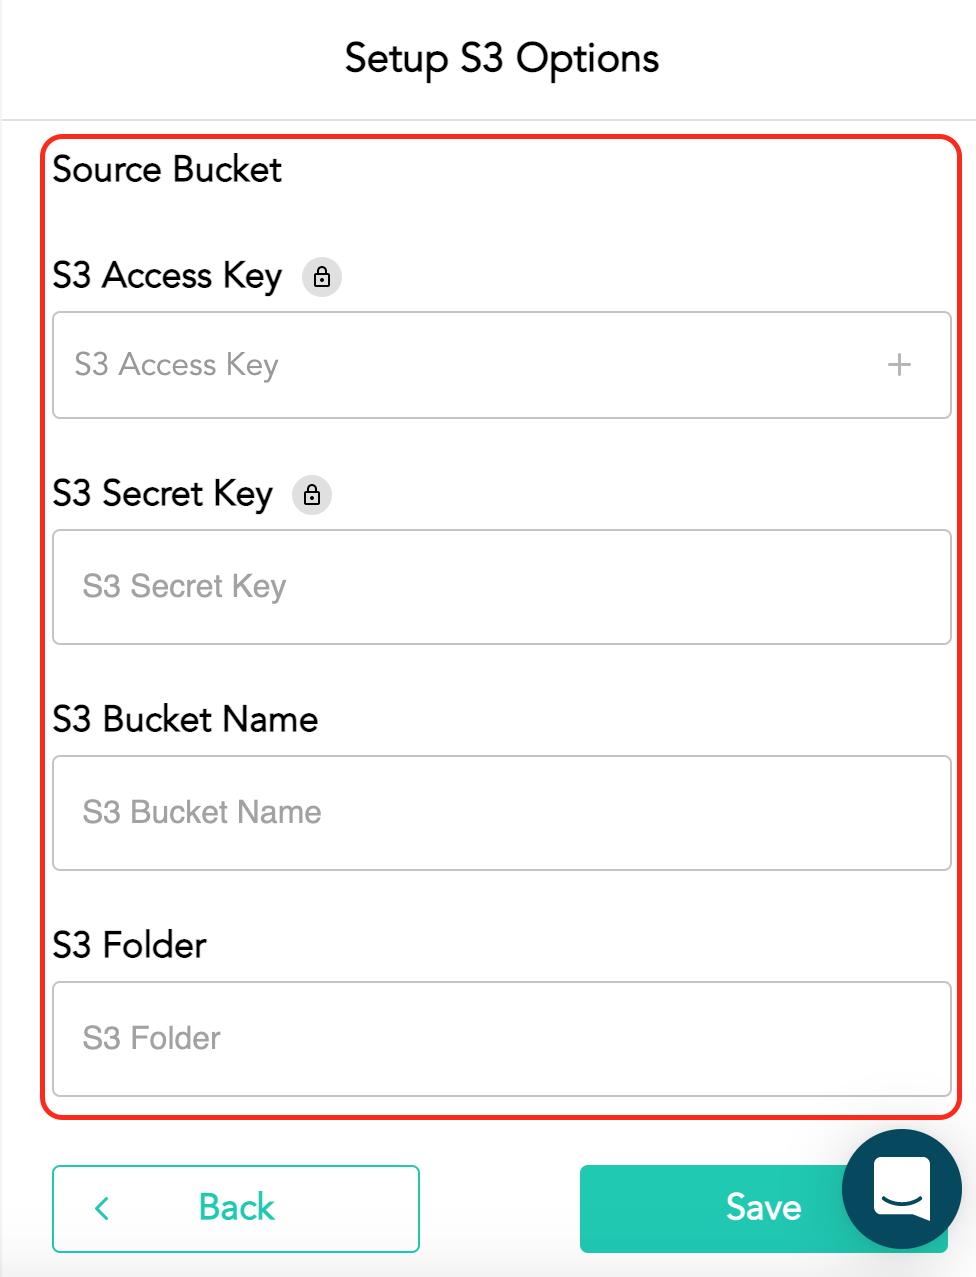Click the S3 Access Key label text
The width and height of the screenshot is (976, 1277).
167,276
